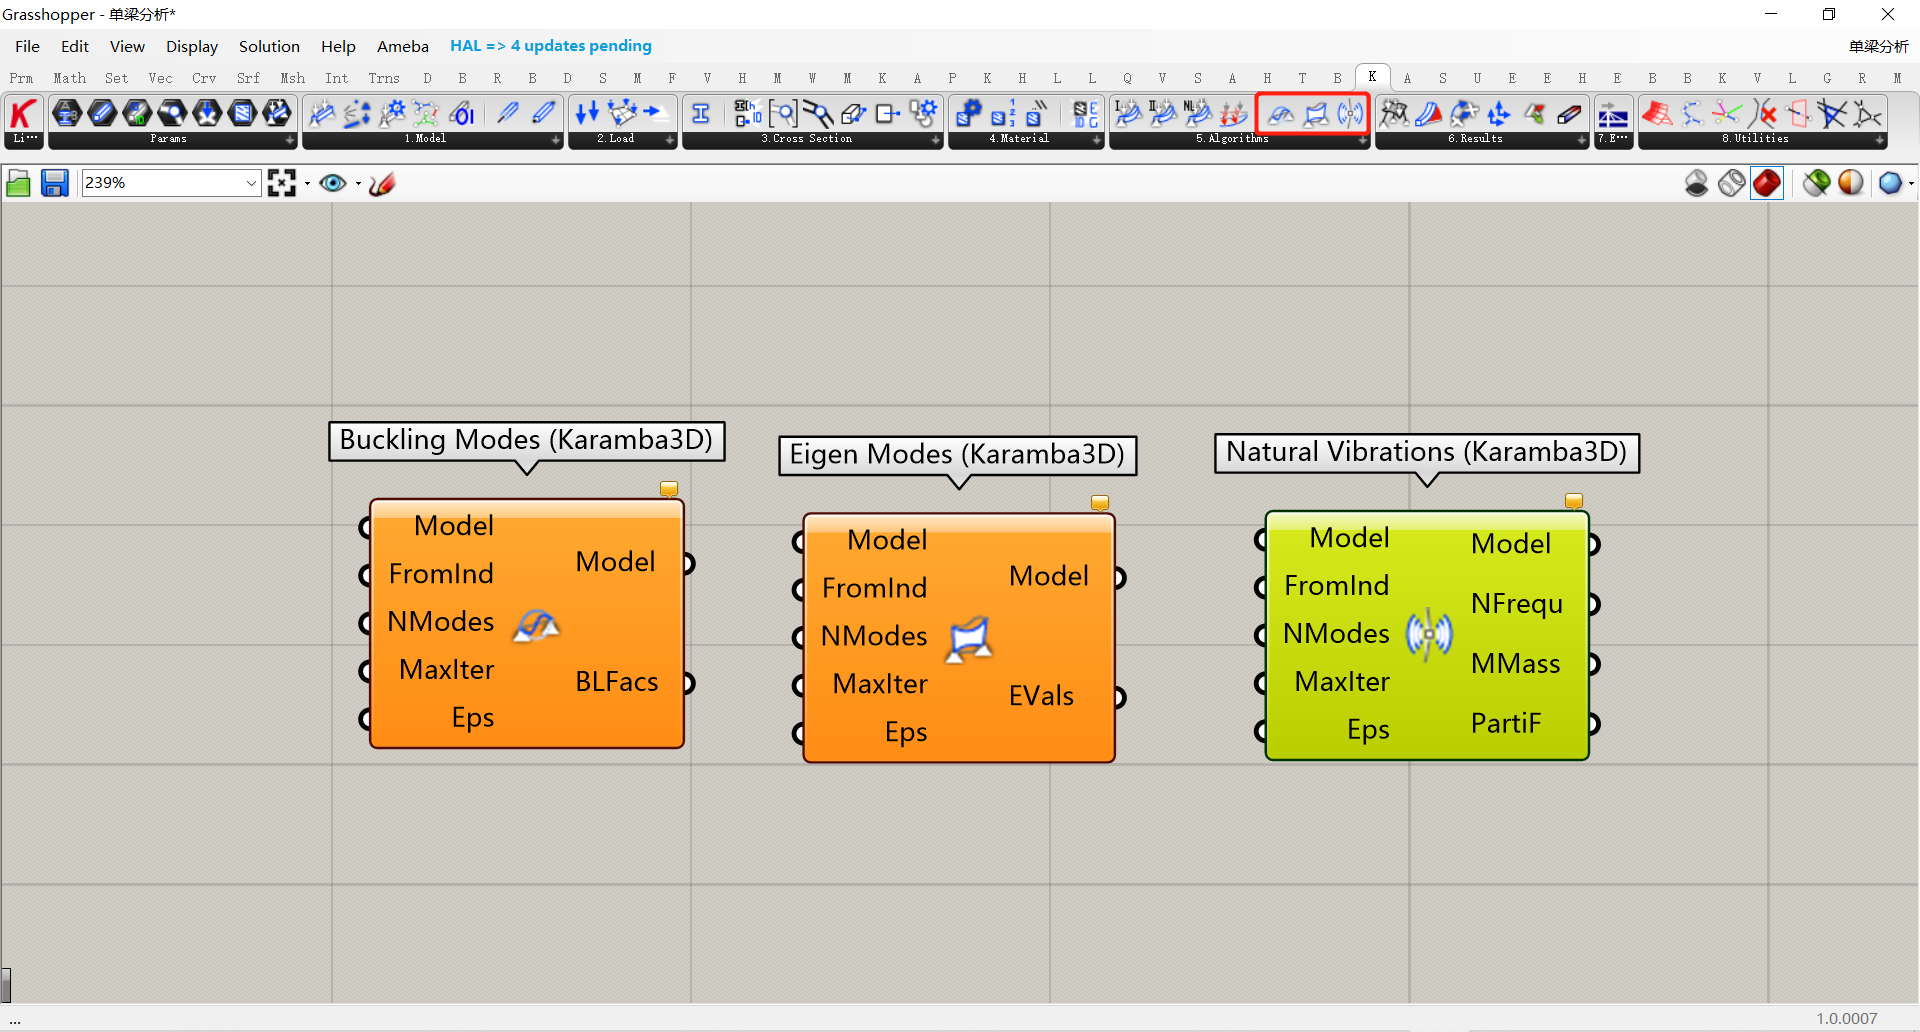Click the Loads double-arrow icon in Load panel
Viewport: 1920px width, 1032px height.
[587, 114]
